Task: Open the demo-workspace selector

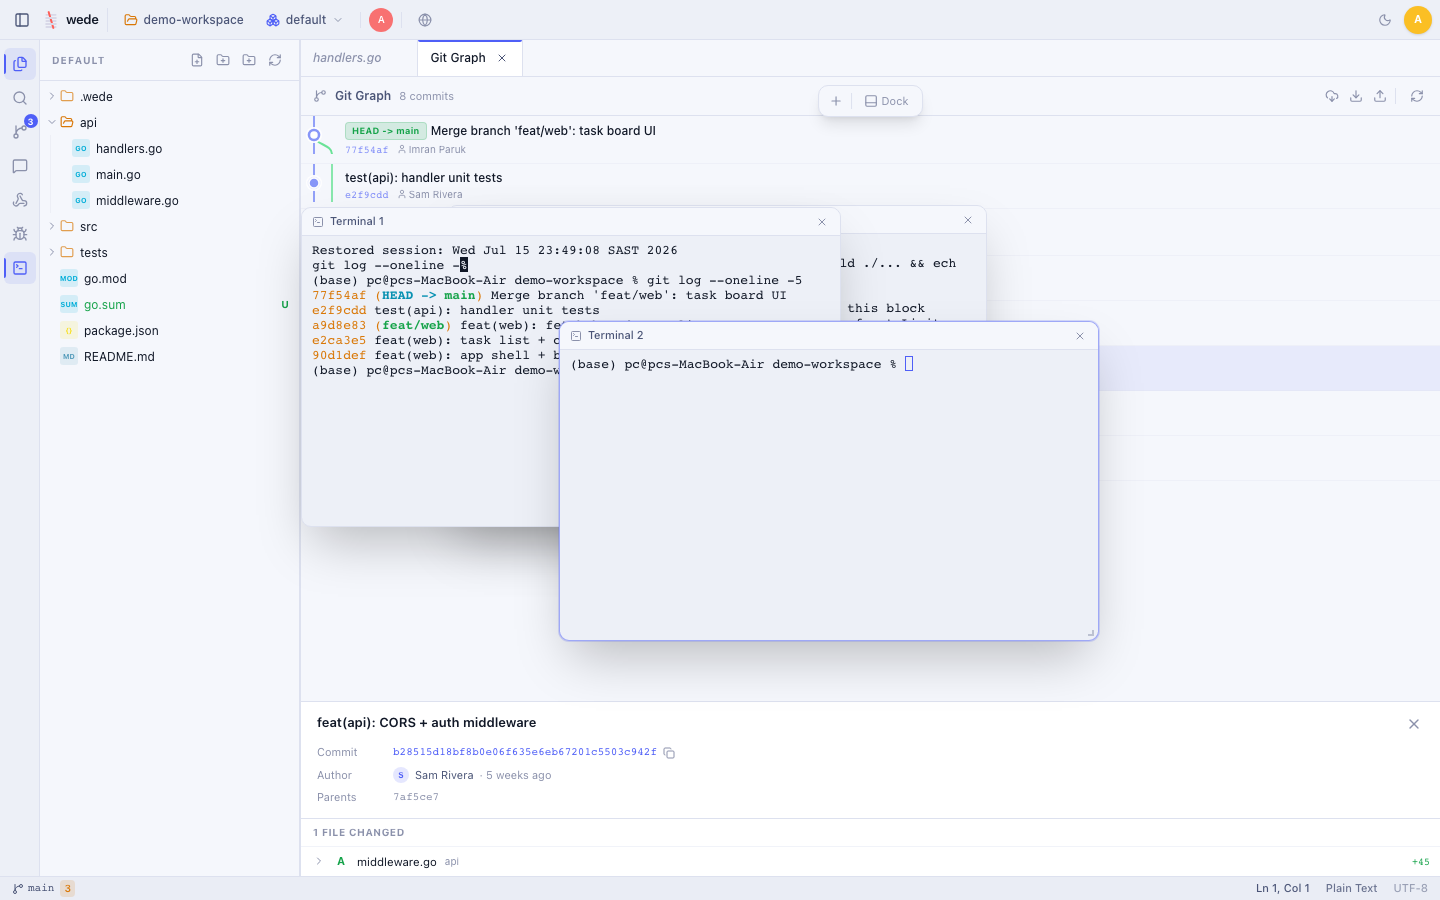Action: coord(184,20)
